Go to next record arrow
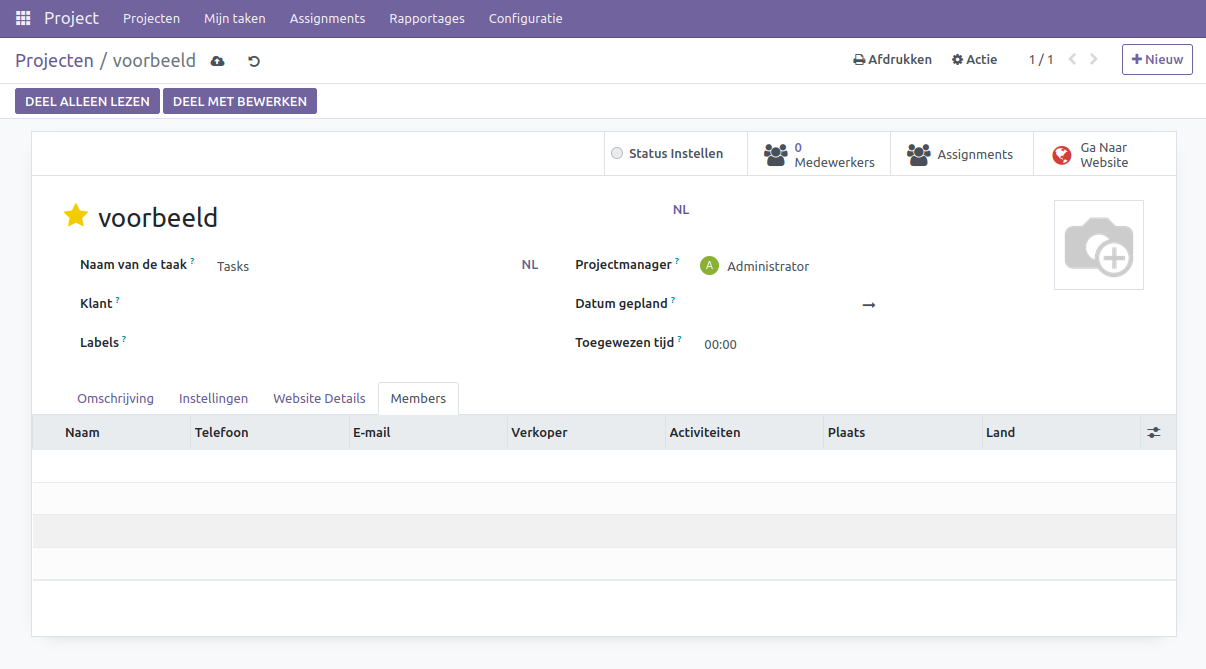The image size is (1206, 669). click(x=1094, y=59)
